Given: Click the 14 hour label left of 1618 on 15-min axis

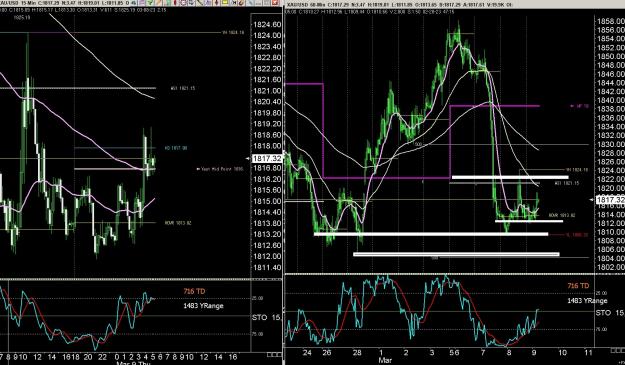Looking at the screenshot, I should coord(51,357).
